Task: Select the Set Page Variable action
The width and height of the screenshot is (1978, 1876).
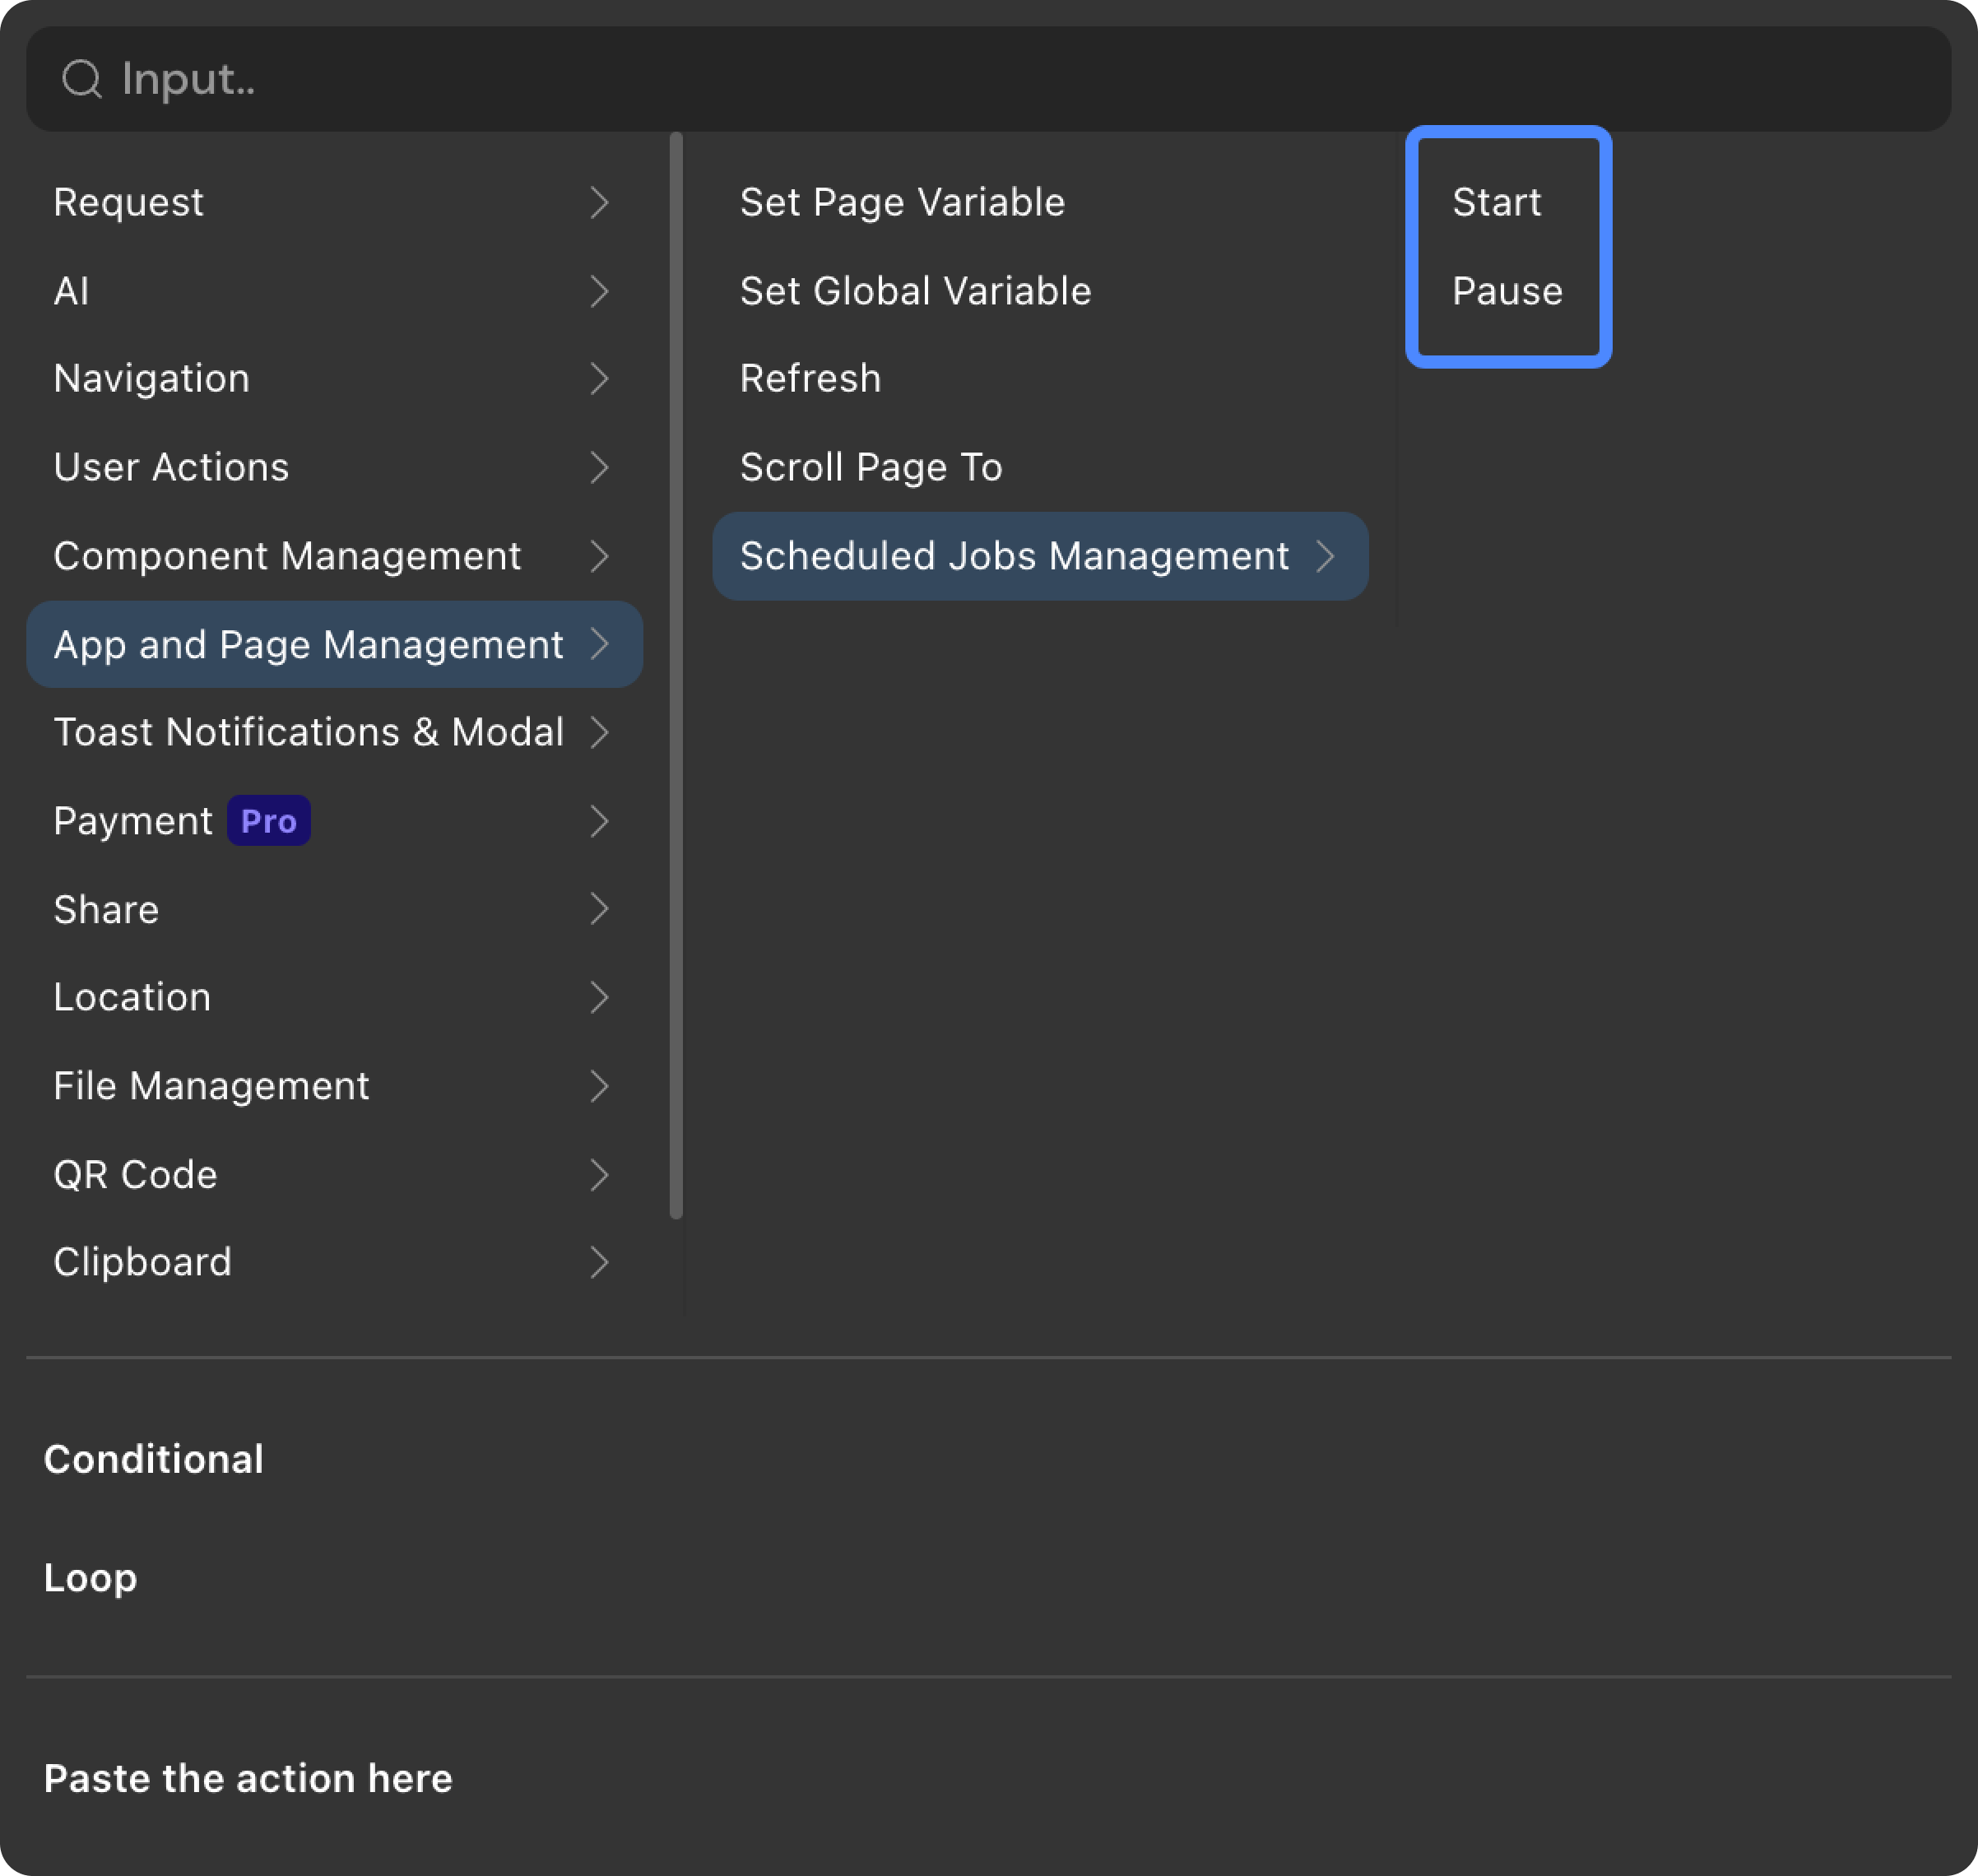Action: [902, 203]
